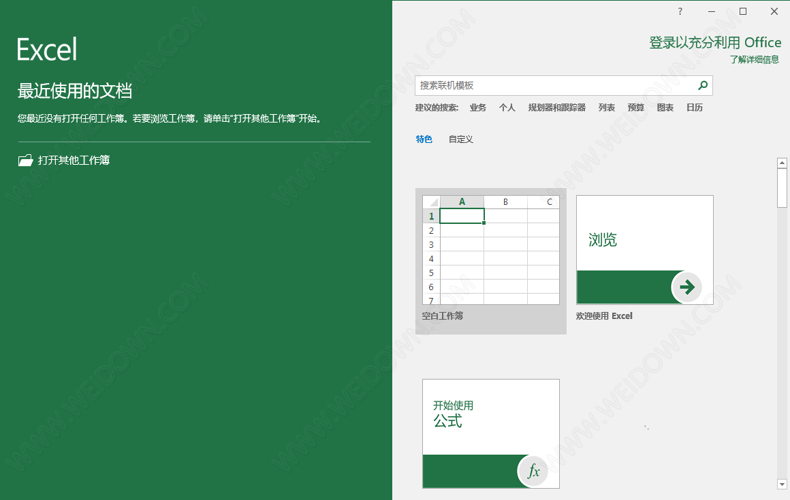Click the 最近使用的文档 heading
The height and width of the screenshot is (500, 790).
pos(75,91)
